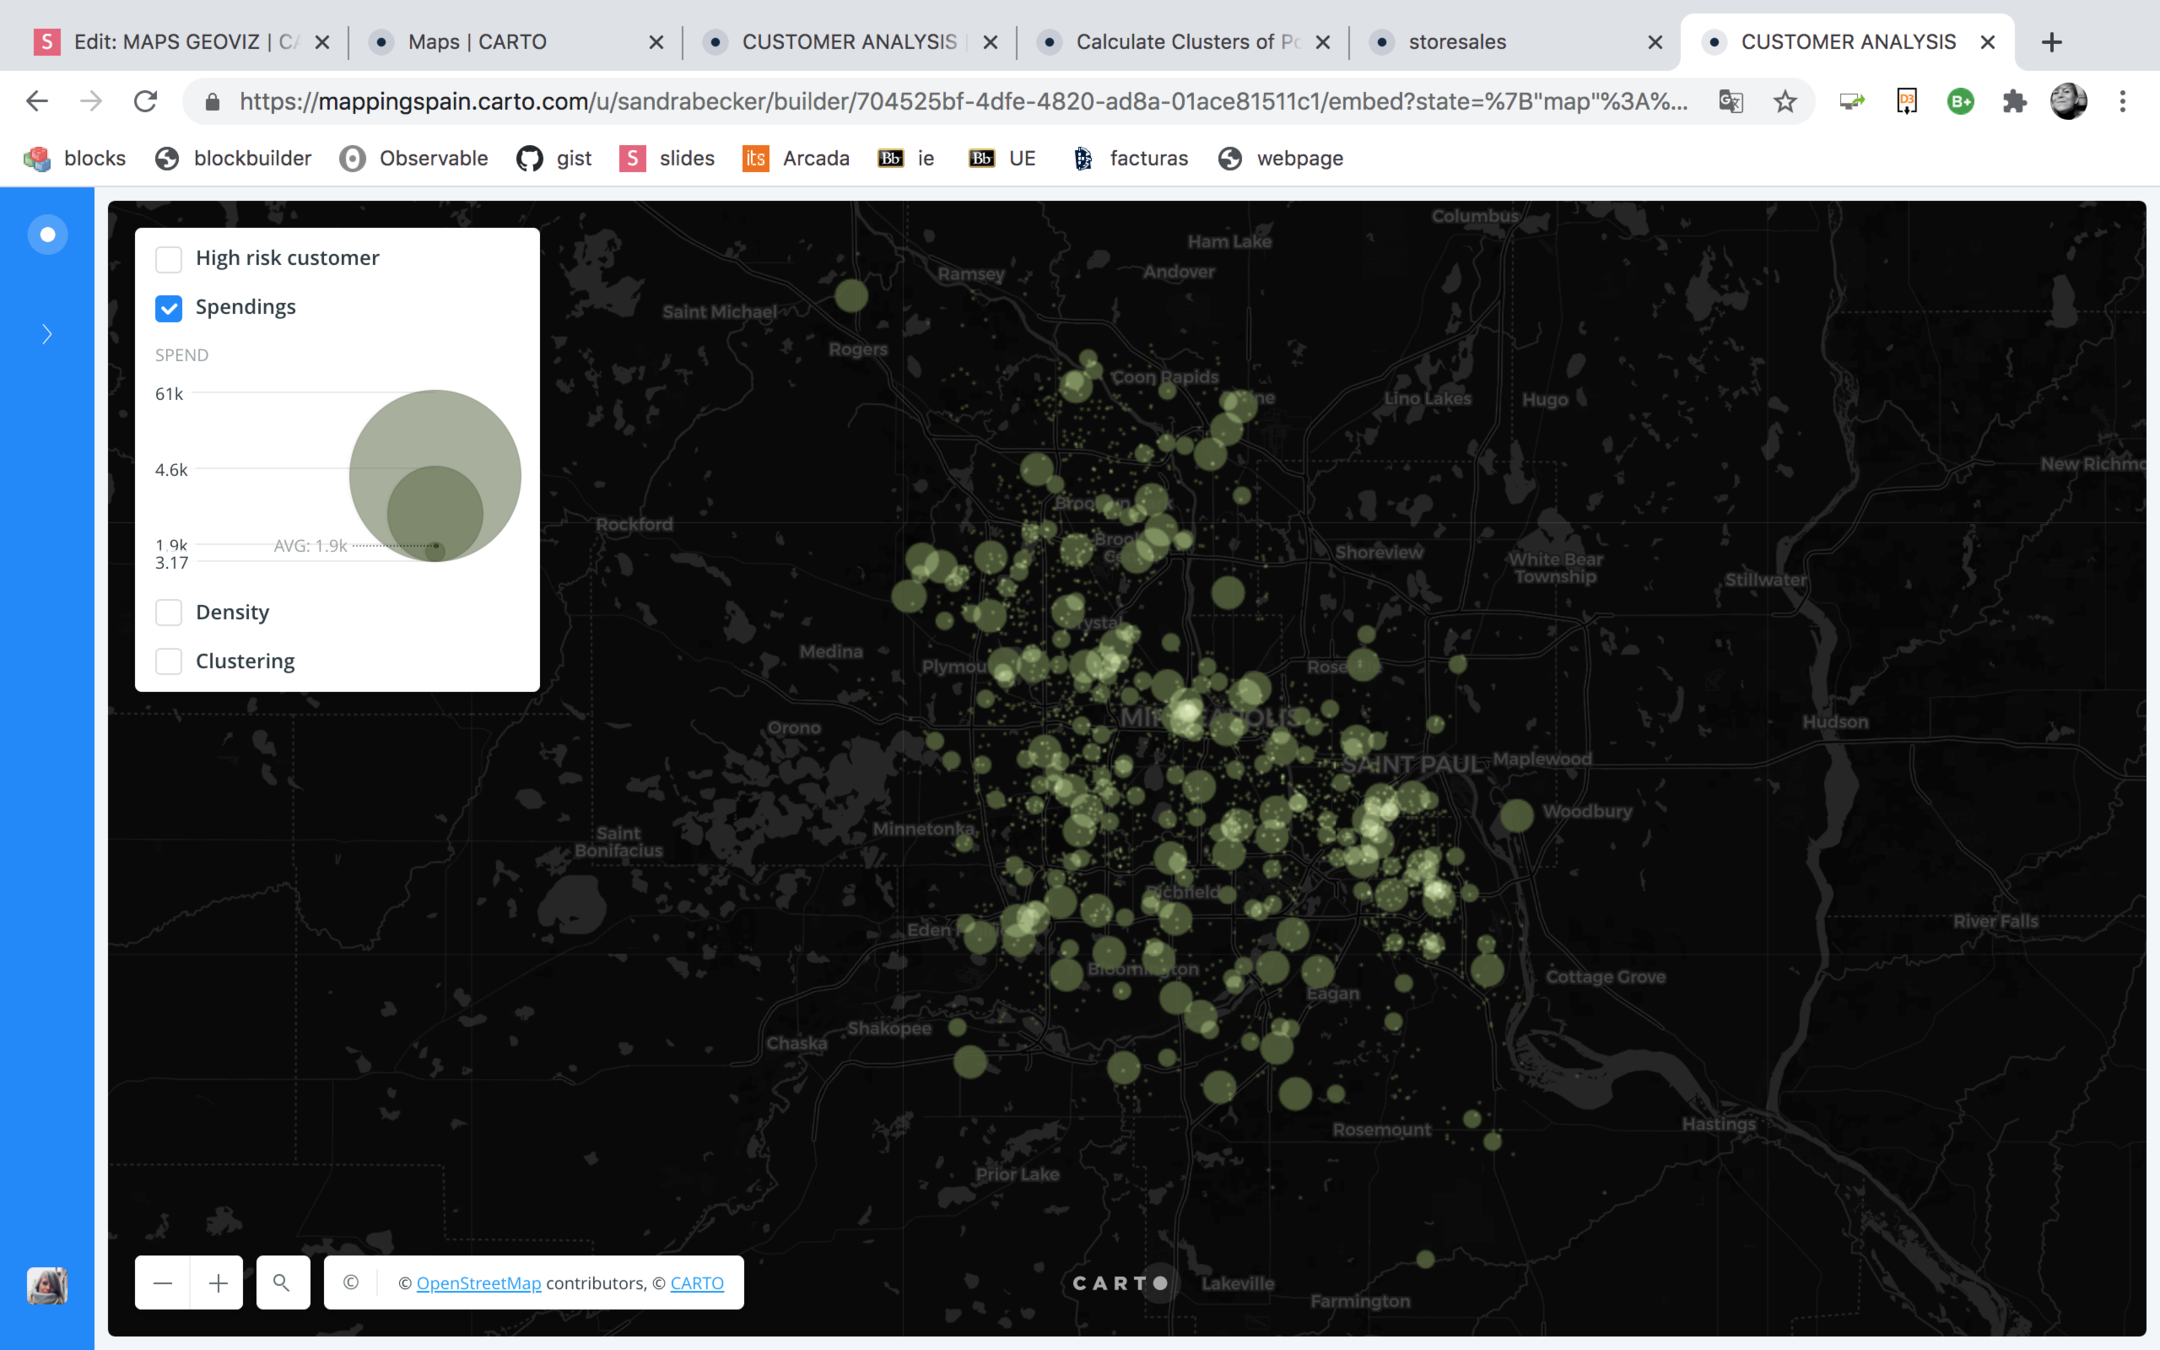Viewport: 2160px width, 1350px height.
Task: Zoom out with the map minus button
Action: coord(163,1283)
